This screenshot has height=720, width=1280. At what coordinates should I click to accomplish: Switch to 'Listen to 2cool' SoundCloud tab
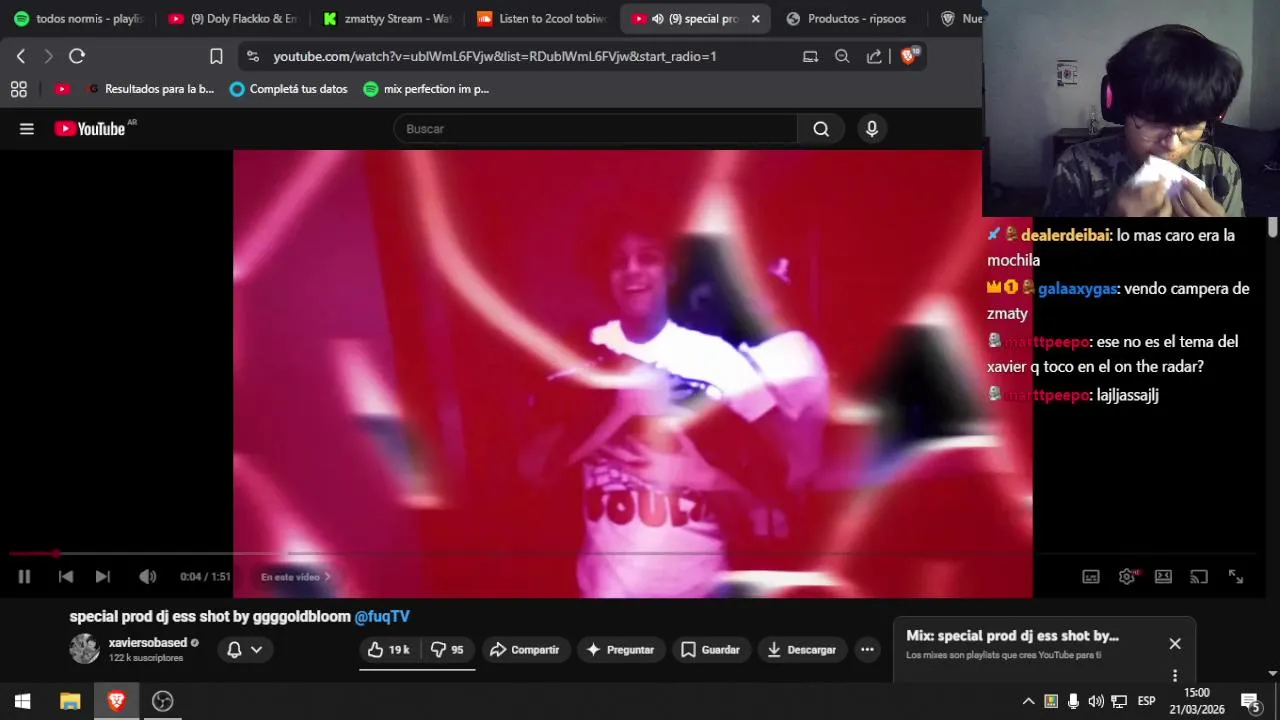542,19
